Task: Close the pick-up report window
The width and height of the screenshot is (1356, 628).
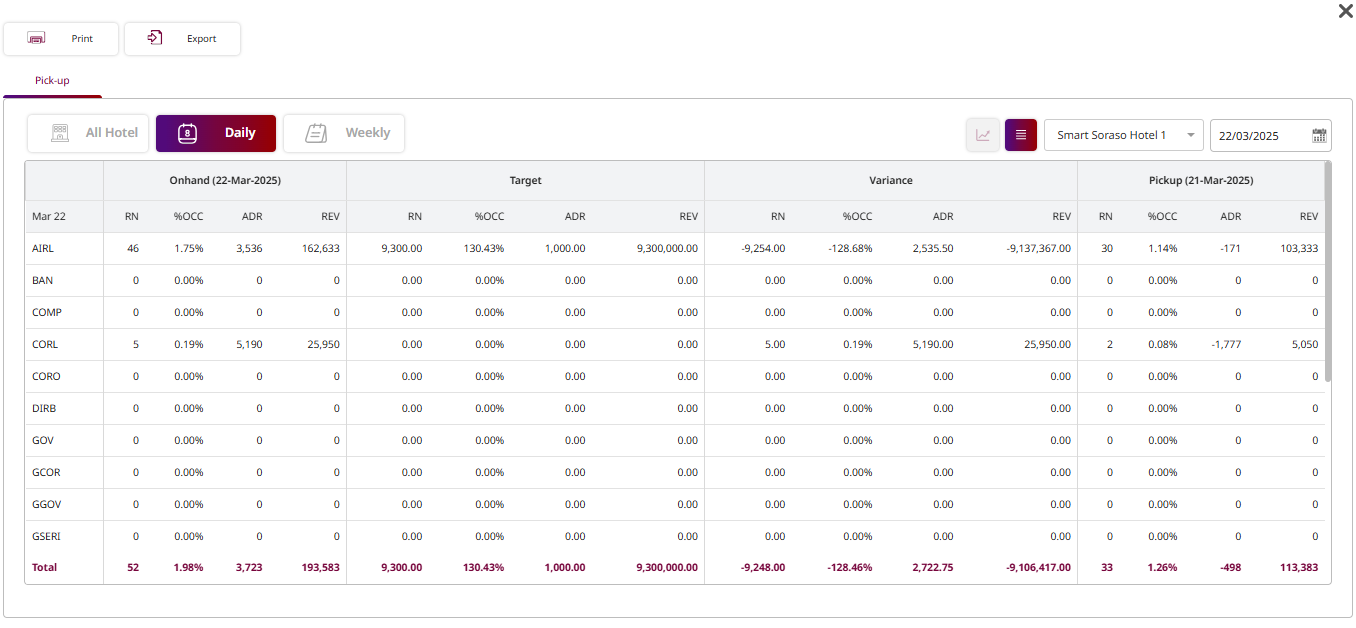Action: (1345, 11)
